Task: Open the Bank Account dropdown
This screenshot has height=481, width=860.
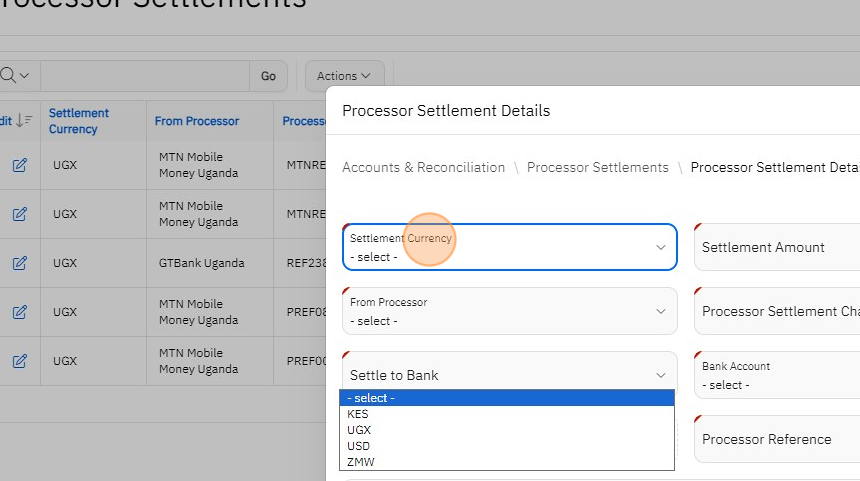Action: [x=776, y=375]
